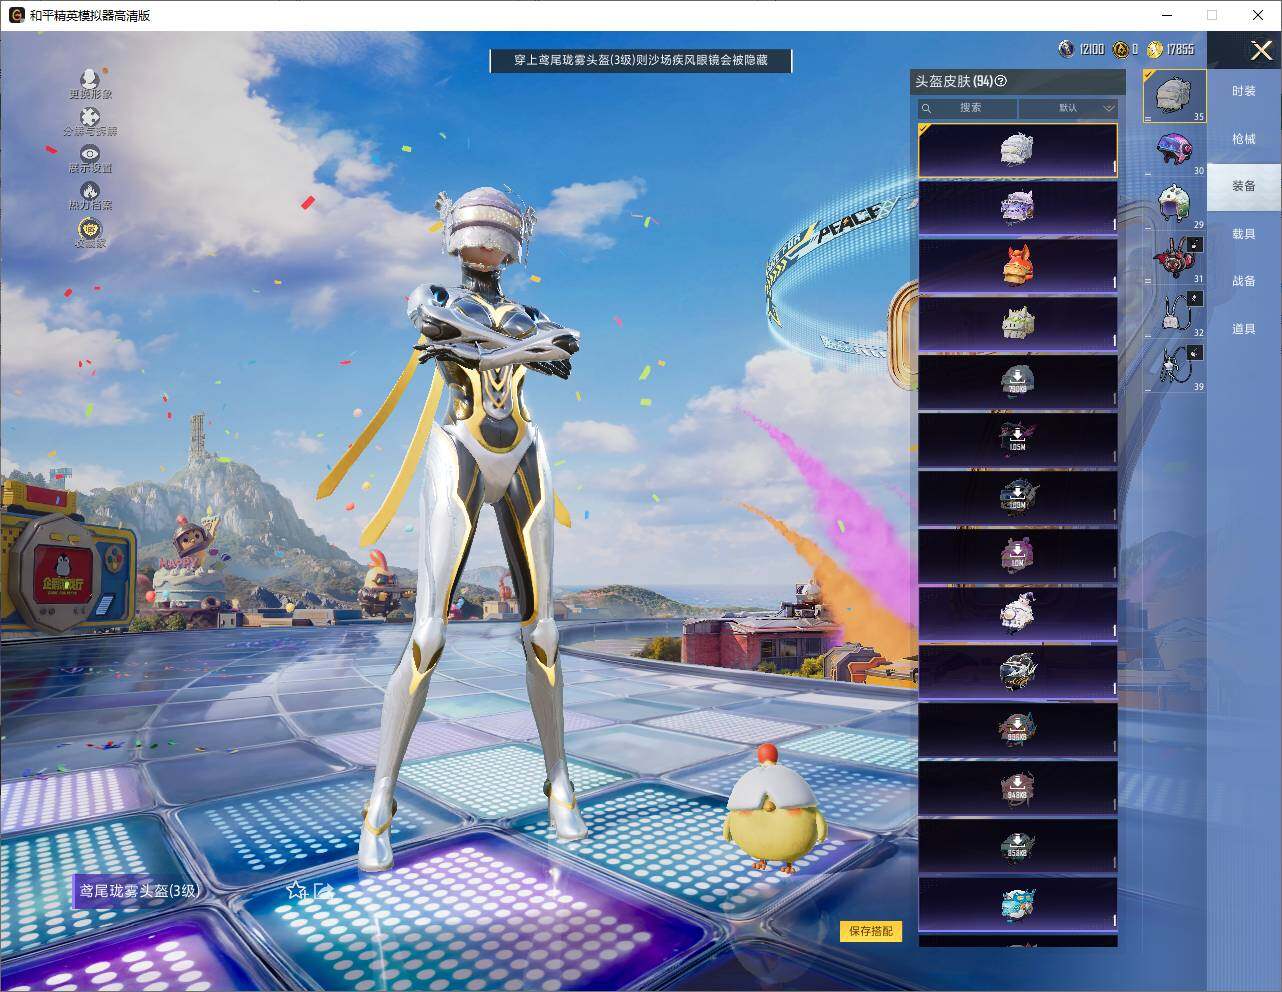The height and width of the screenshot is (992, 1282).
Task: Select the equipped helmet category numbered 35
Action: tap(1175, 96)
